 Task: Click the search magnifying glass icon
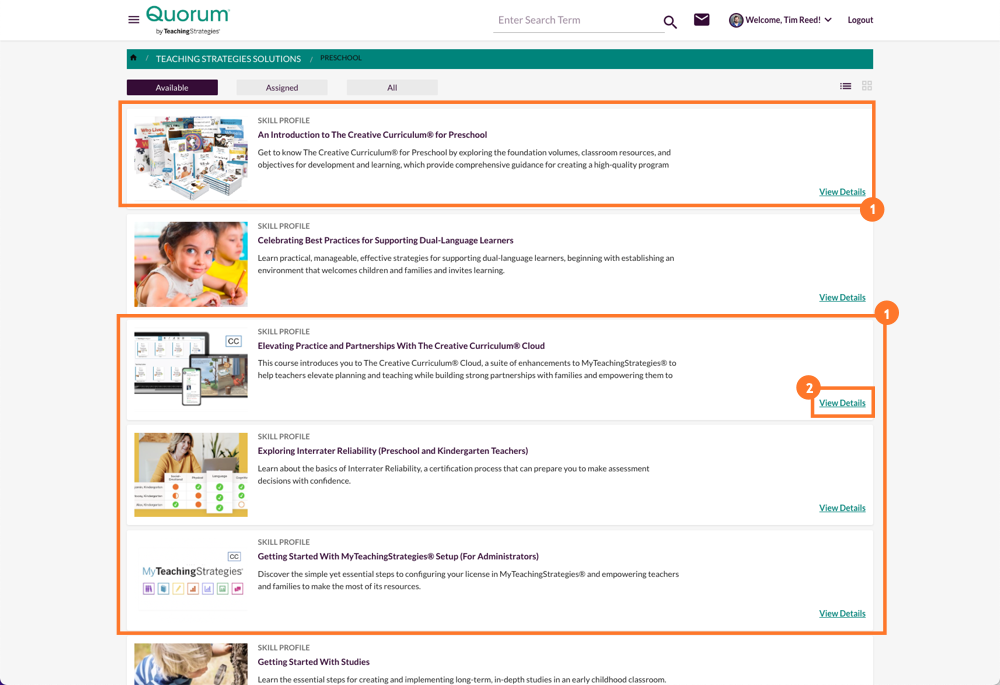(x=670, y=20)
